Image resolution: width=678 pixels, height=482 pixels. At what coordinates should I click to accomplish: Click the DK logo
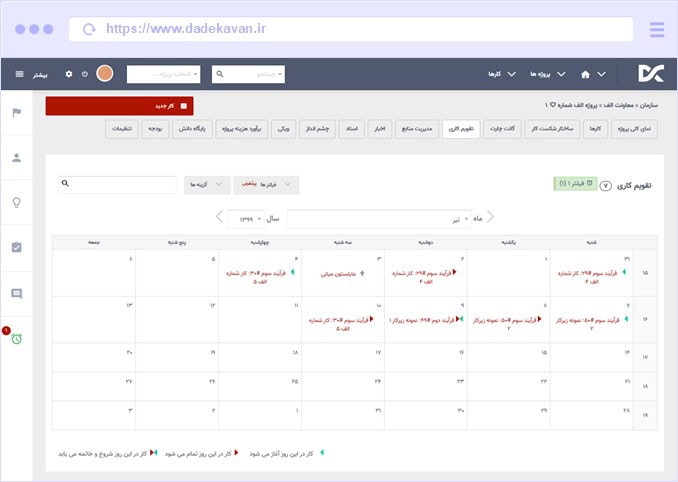[651, 73]
